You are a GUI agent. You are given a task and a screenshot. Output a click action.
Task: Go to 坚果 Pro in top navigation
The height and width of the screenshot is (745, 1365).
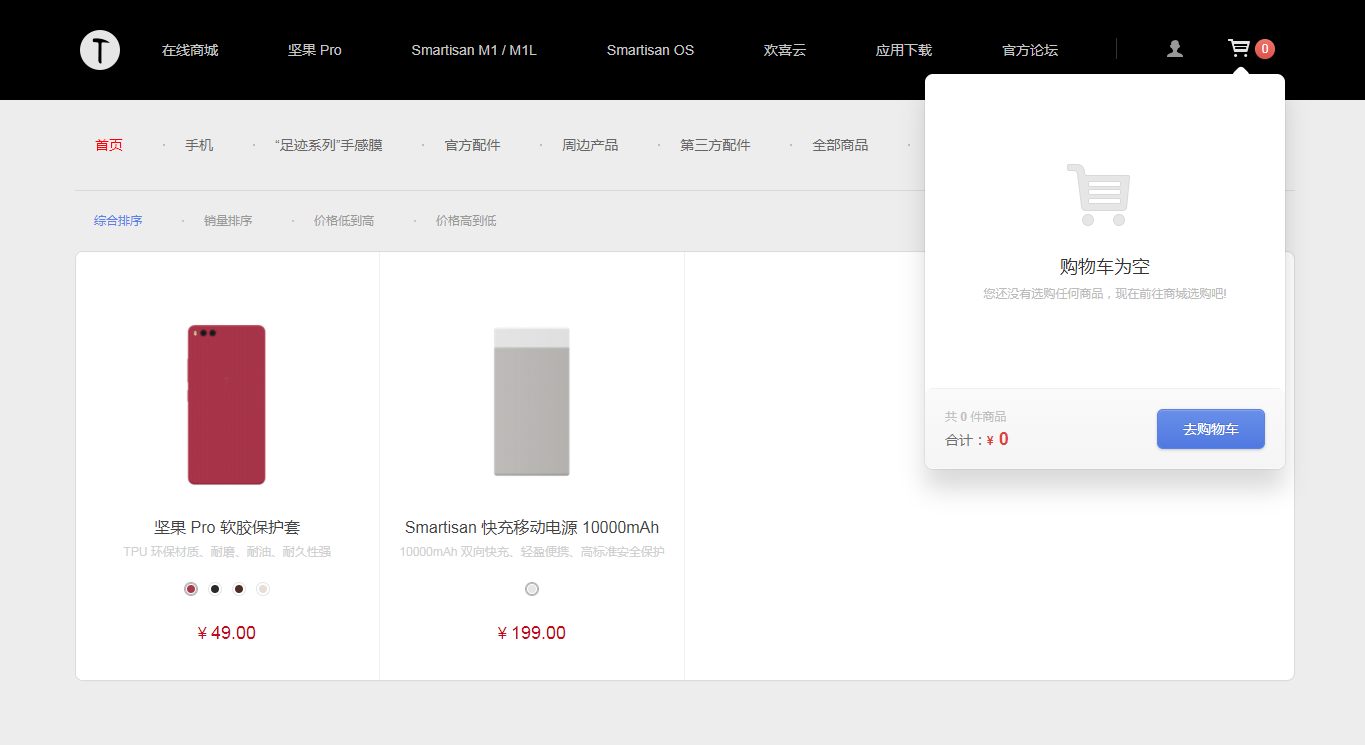click(x=315, y=50)
